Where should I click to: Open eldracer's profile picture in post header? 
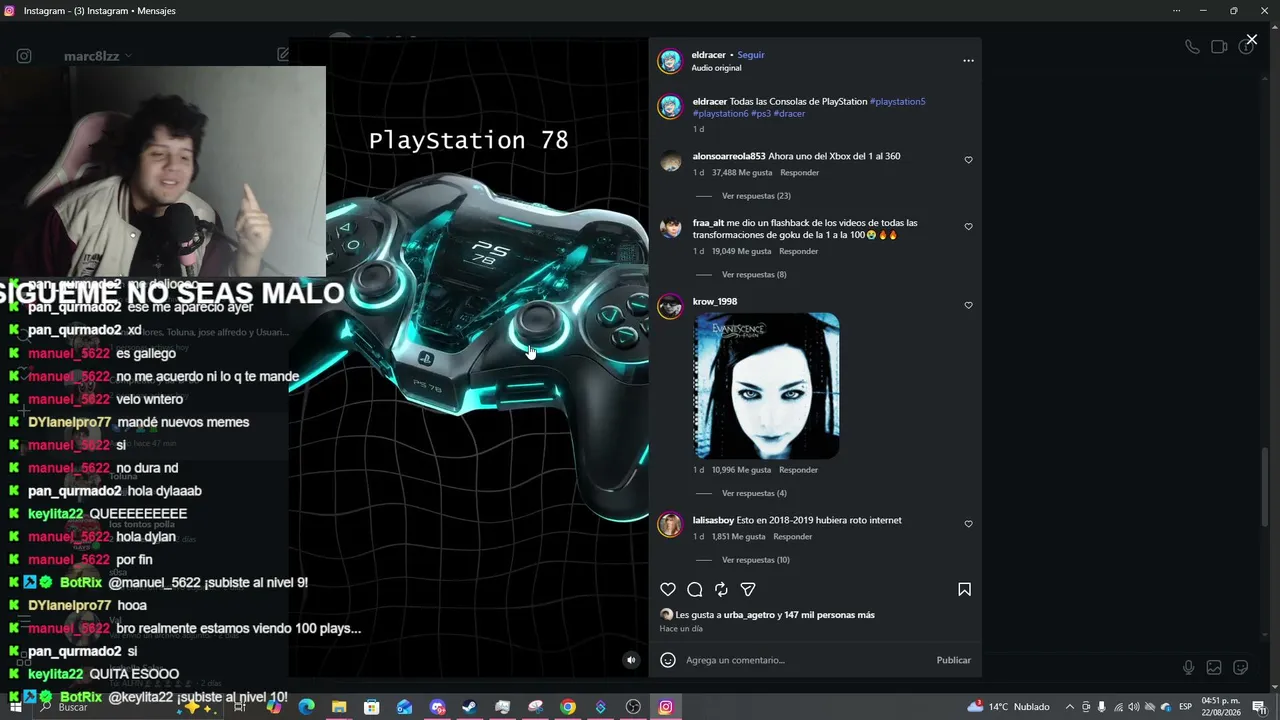pos(670,61)
